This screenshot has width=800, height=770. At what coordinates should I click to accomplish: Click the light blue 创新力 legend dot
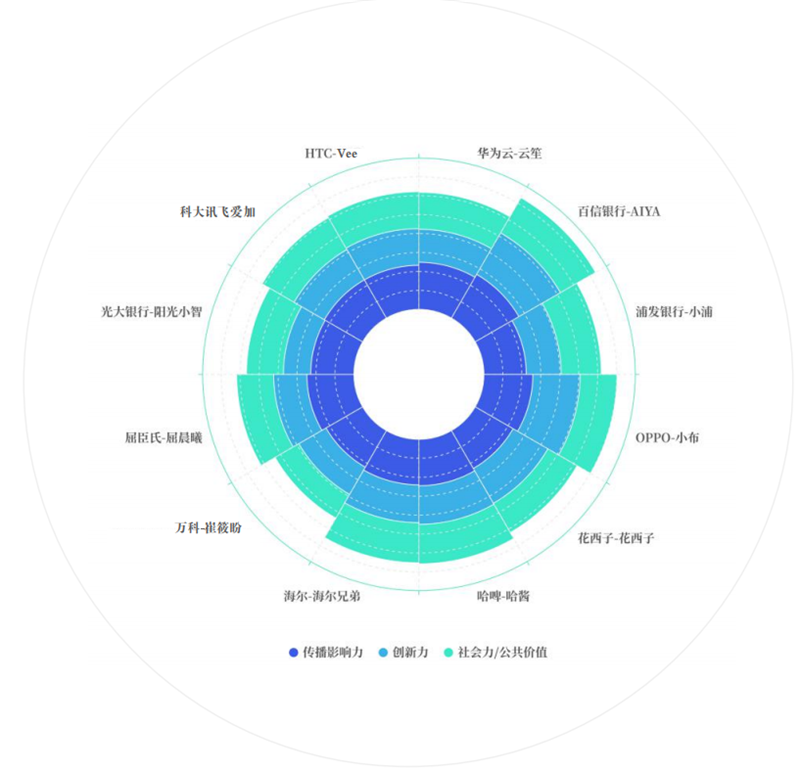383,652
